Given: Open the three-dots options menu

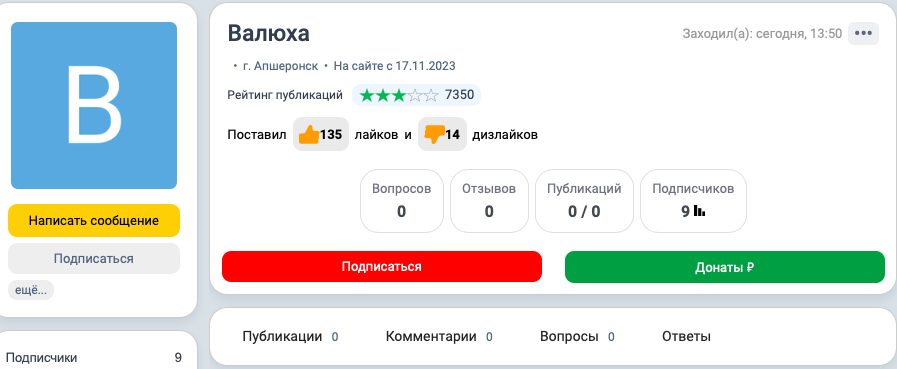Looking at the screenshot, I should coord(863,33).
